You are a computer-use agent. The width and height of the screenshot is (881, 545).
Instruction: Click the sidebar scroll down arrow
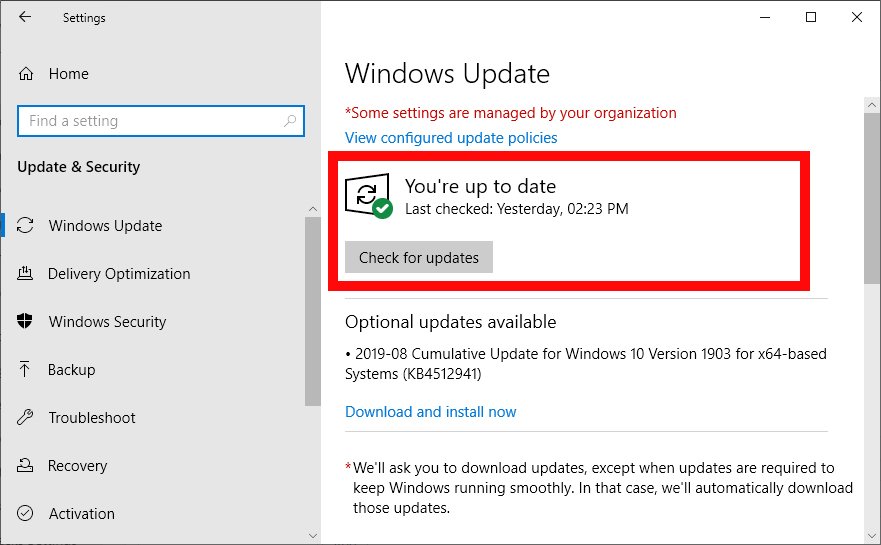[312, 534]
